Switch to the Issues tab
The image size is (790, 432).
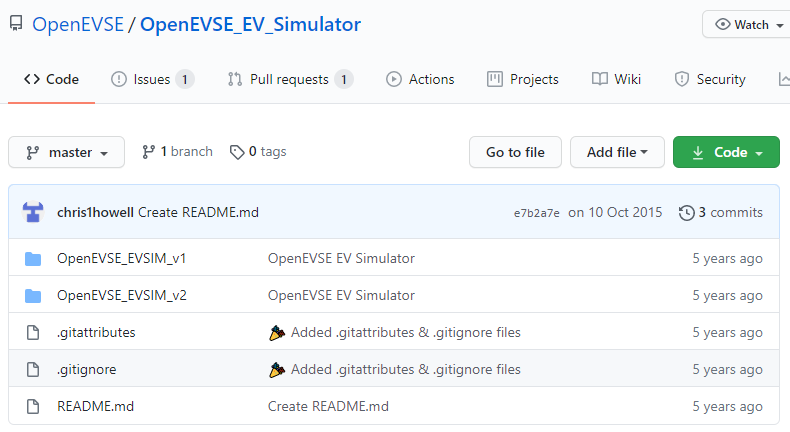coord(152,79)
